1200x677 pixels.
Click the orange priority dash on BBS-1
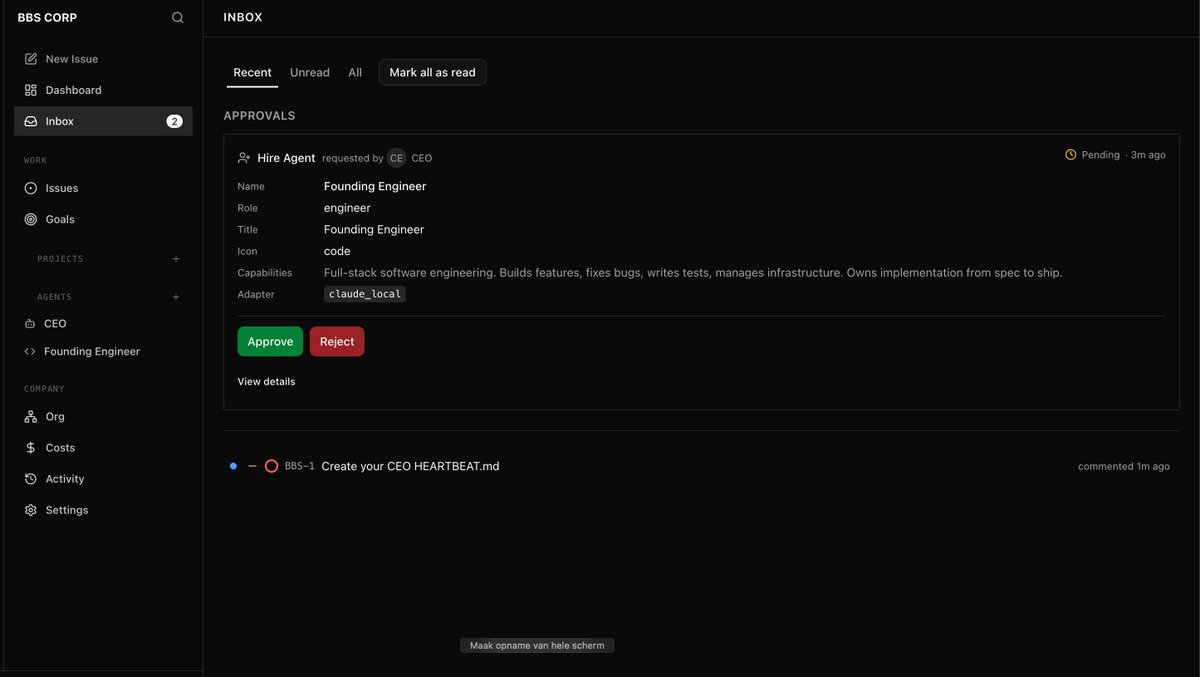pyautogui.click(x=252, y=466)
